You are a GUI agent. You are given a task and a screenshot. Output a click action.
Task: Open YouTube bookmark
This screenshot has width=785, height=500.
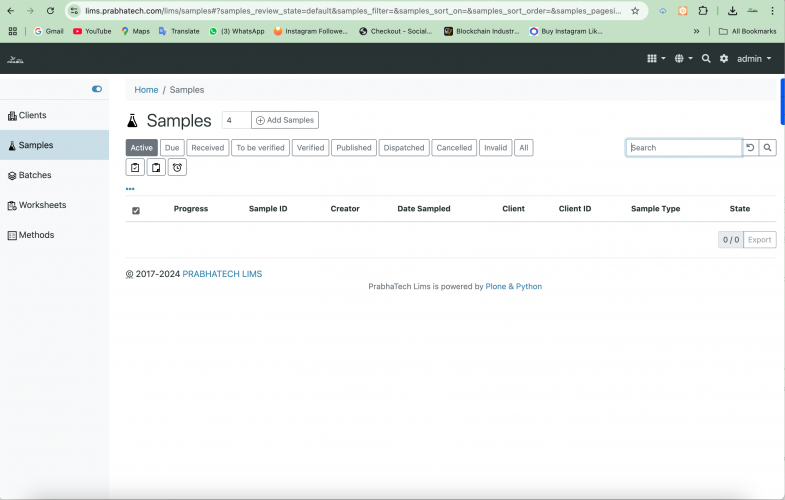(x=92, y=31)
